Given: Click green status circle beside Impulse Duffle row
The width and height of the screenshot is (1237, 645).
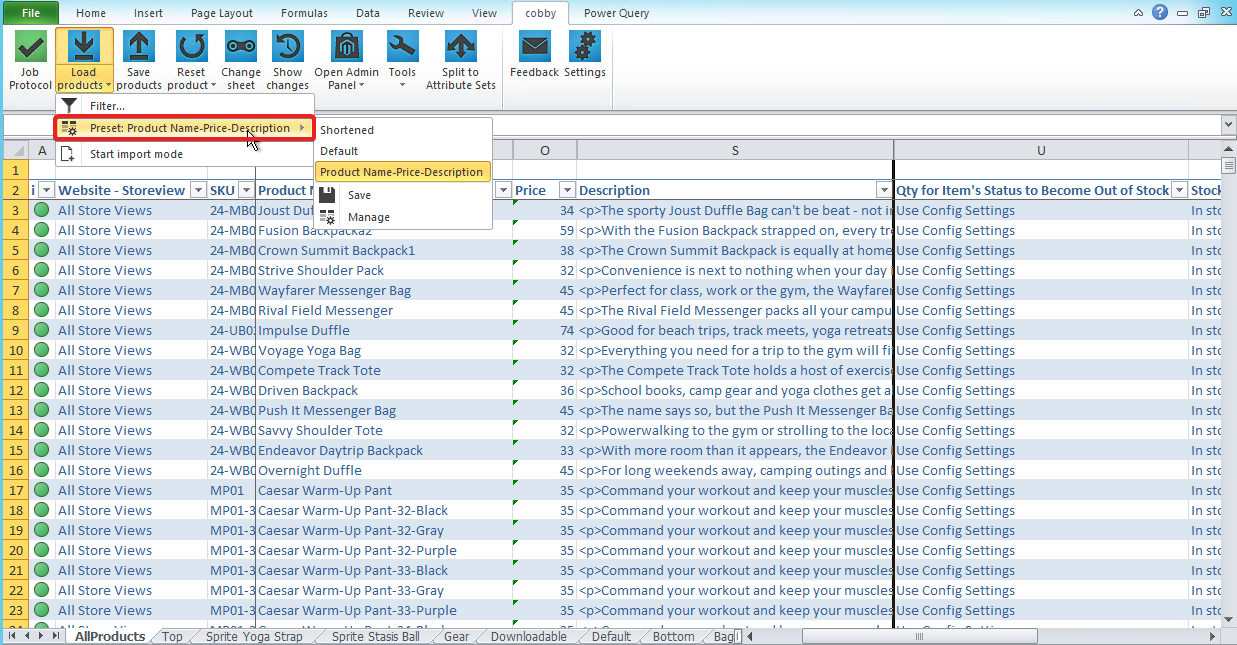Looking at the screenshot, I should pos(41,330).
